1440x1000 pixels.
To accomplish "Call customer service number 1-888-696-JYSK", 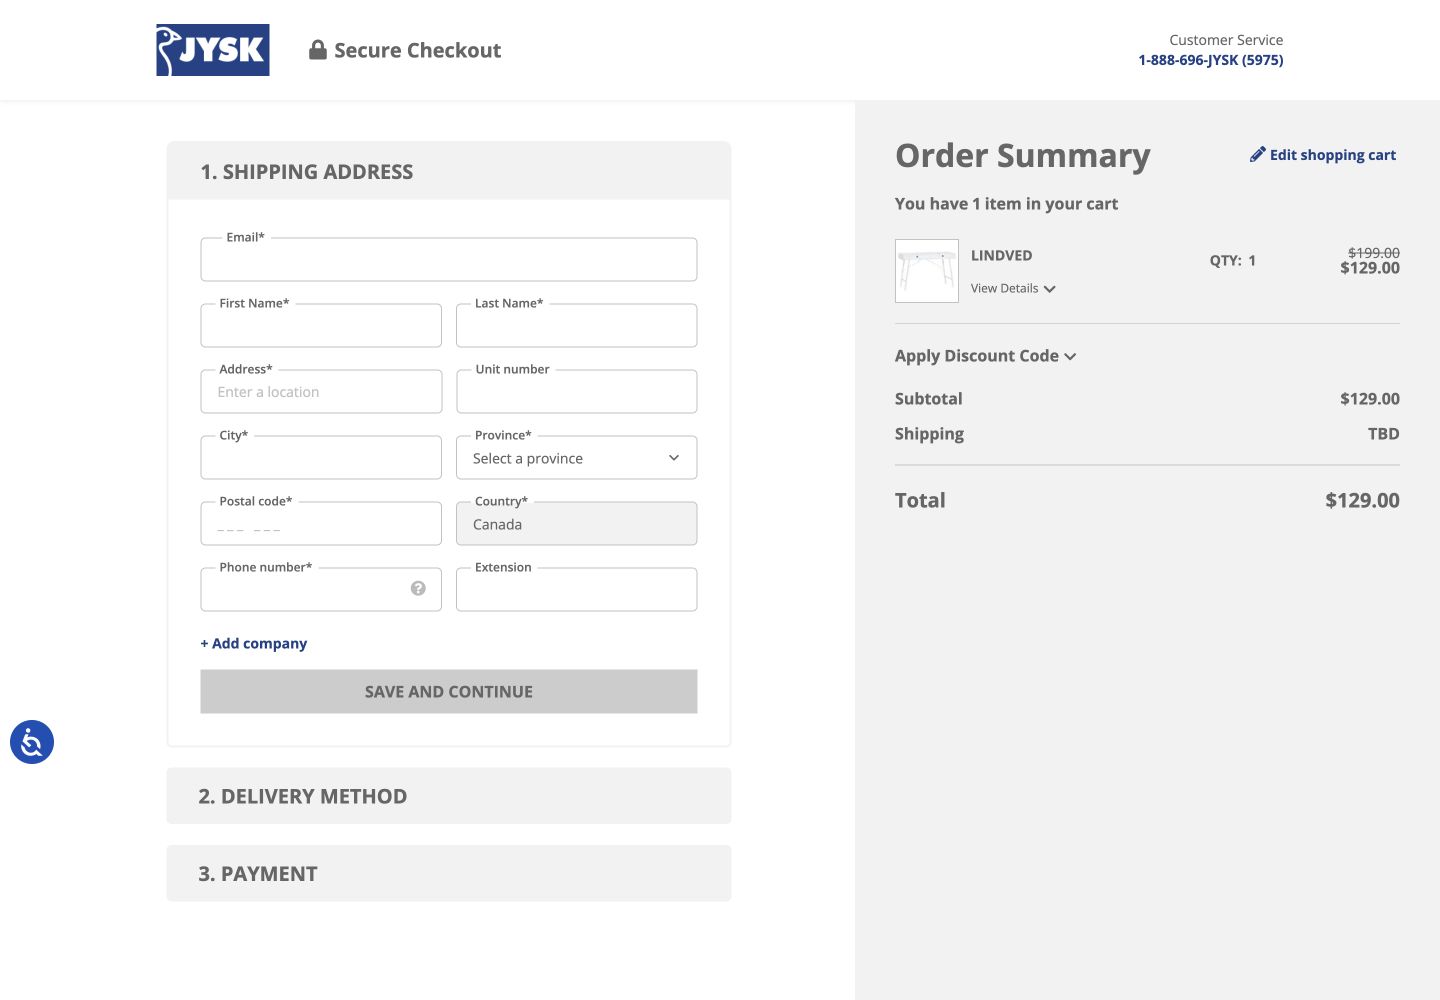I will click(x=1211, y=60).
